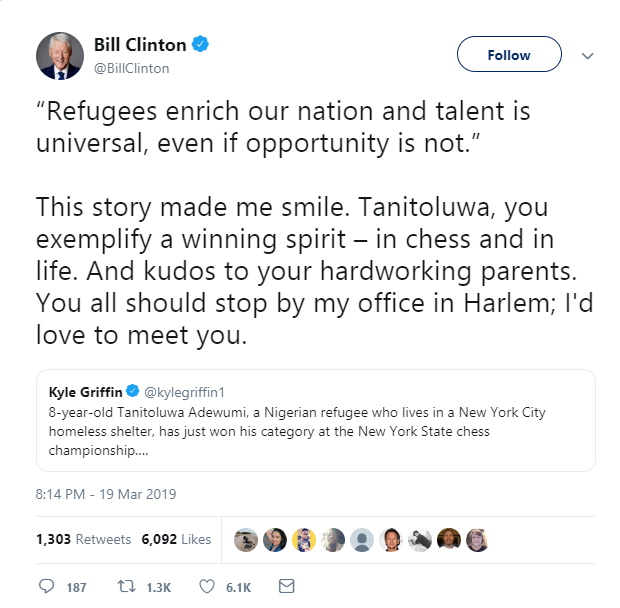View the 6,092 Likes list
Image resolution: width=620 pixels, height=608 pixels.
(x=177, y=539)
